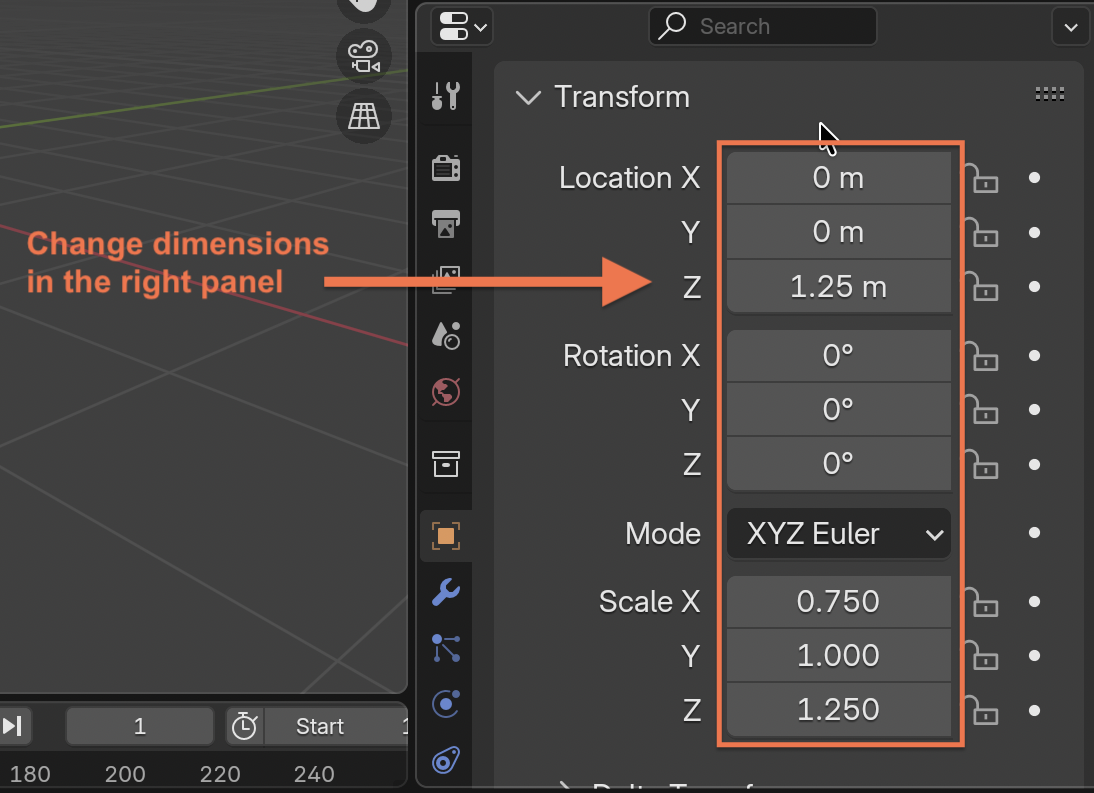The width and height of the screenshot is (1094, 793).
Task: Lock the Scale Y value
Action: (x=982, y=656)
